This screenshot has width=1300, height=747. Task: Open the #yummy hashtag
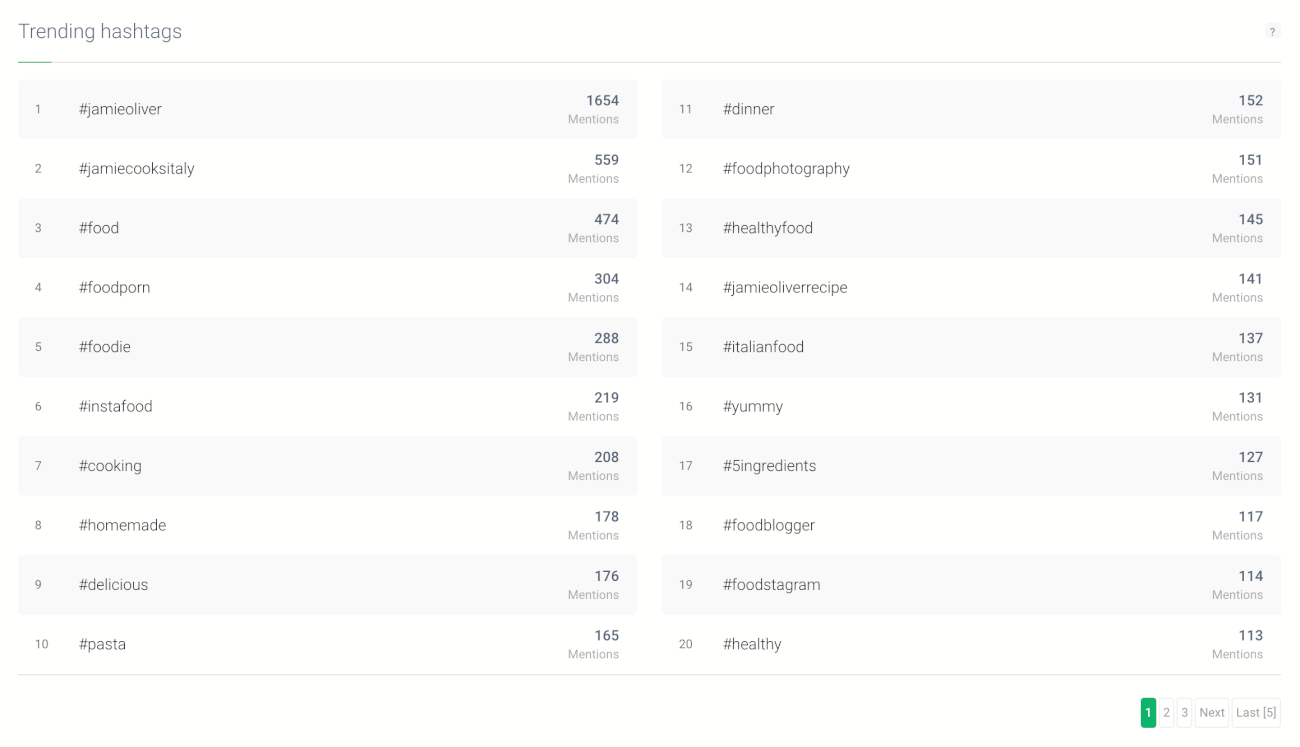click(x=753, y=407)
